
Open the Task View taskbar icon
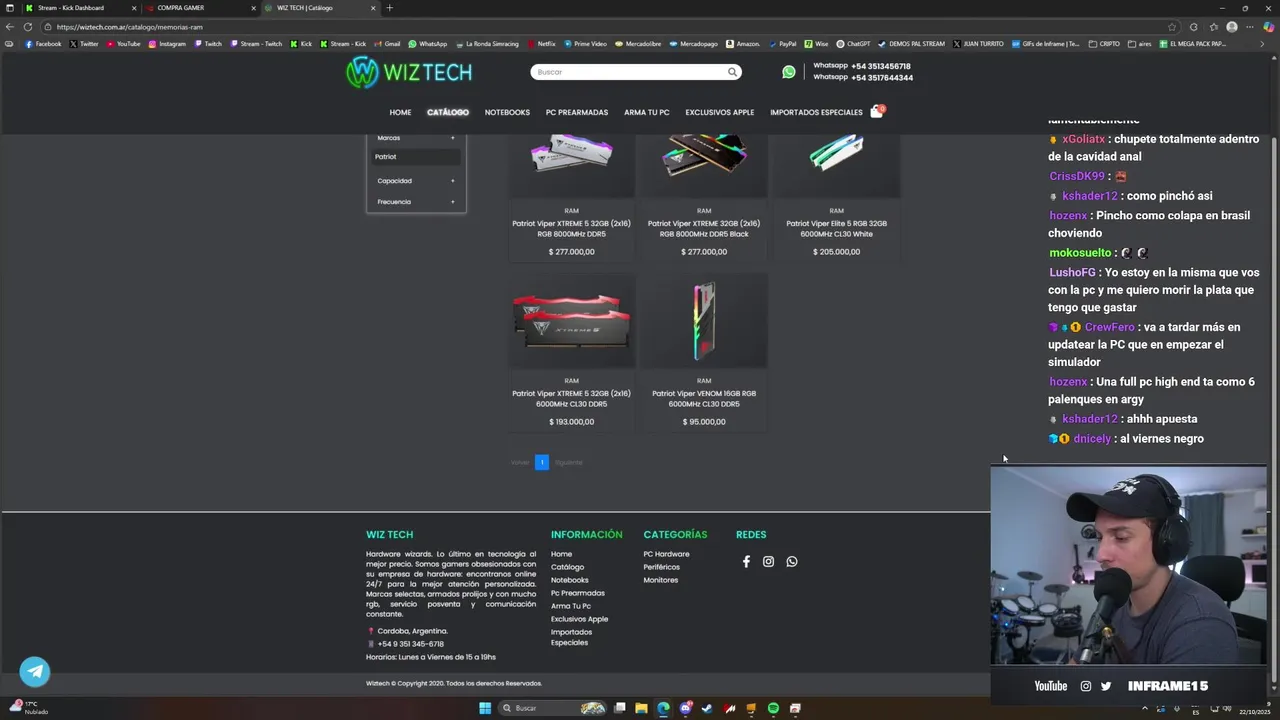point(619,708)
